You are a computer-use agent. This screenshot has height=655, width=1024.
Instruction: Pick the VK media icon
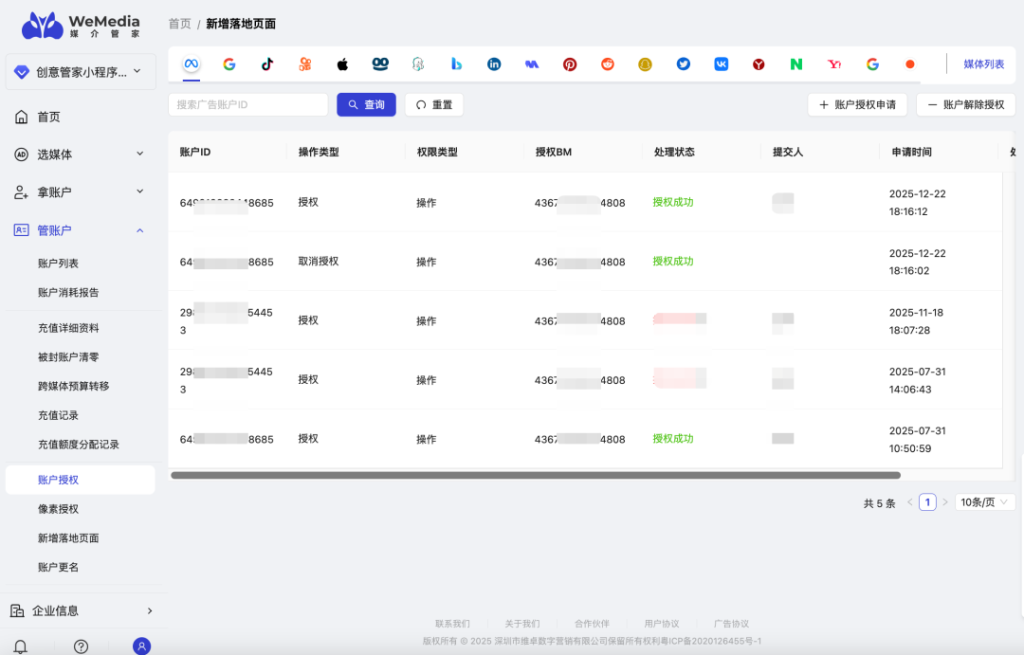click(x=721, y=64)
